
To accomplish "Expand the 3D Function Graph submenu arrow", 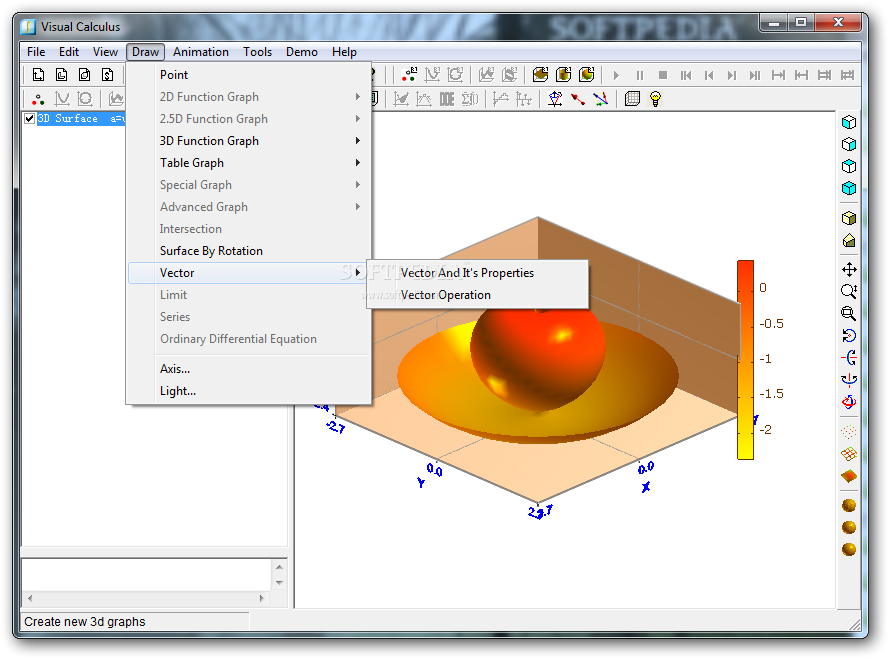I will tap(358, 141).
